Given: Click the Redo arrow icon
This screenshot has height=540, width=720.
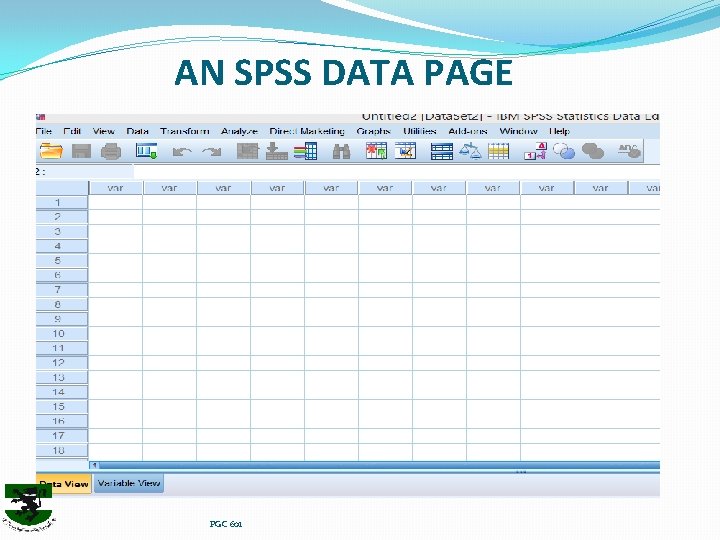Looking at the screenshot, I should tap(212, 152).
